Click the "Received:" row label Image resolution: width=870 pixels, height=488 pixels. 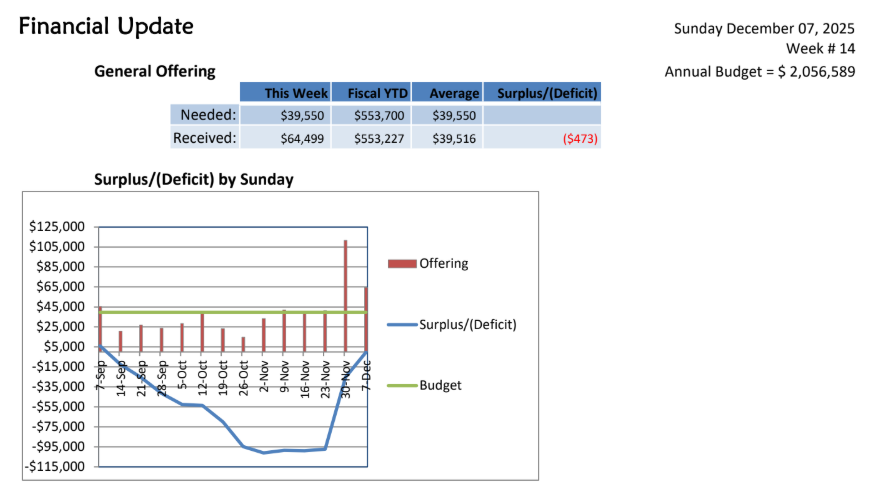pyautogui.click(x=204, y=138)
